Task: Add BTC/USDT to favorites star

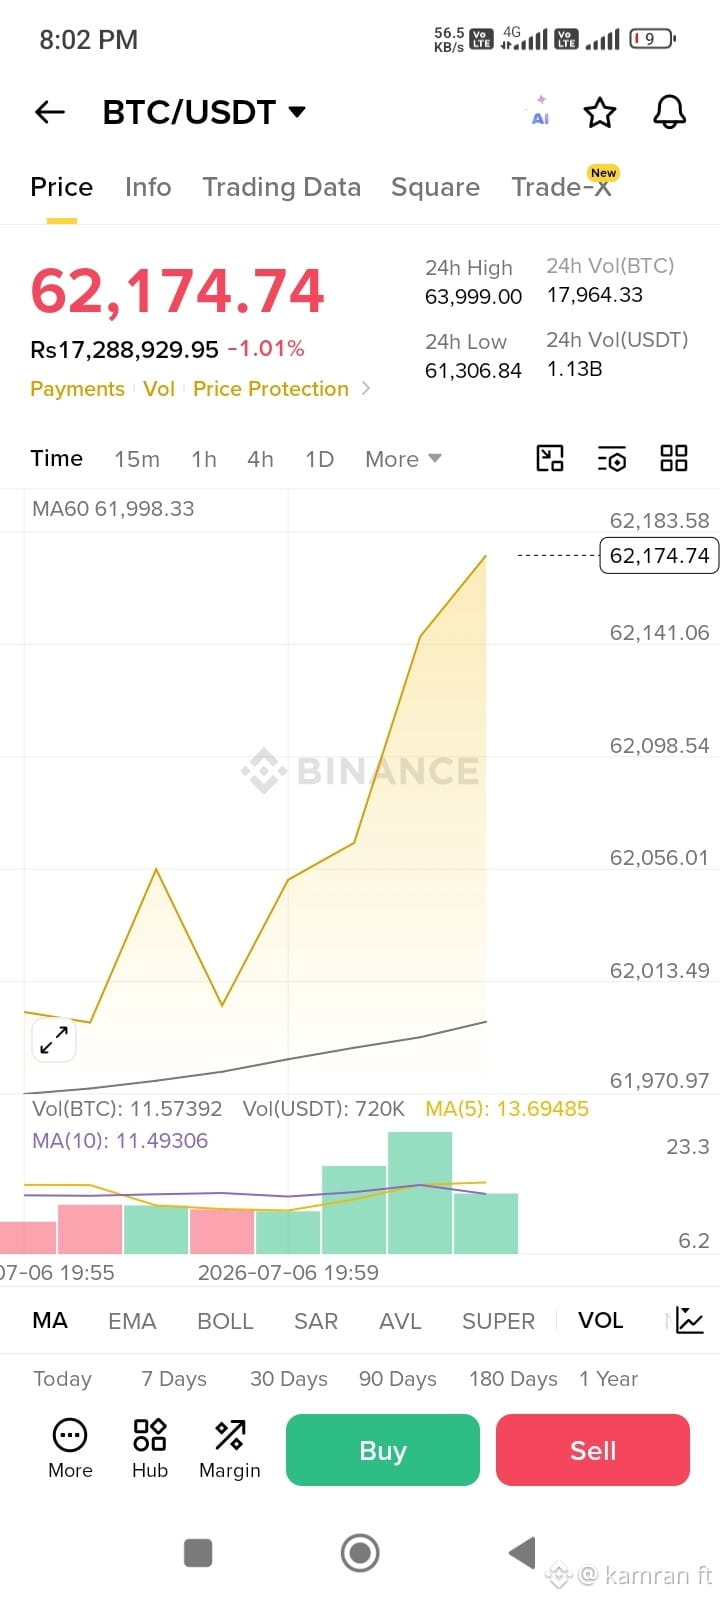Action: (600, 112)
